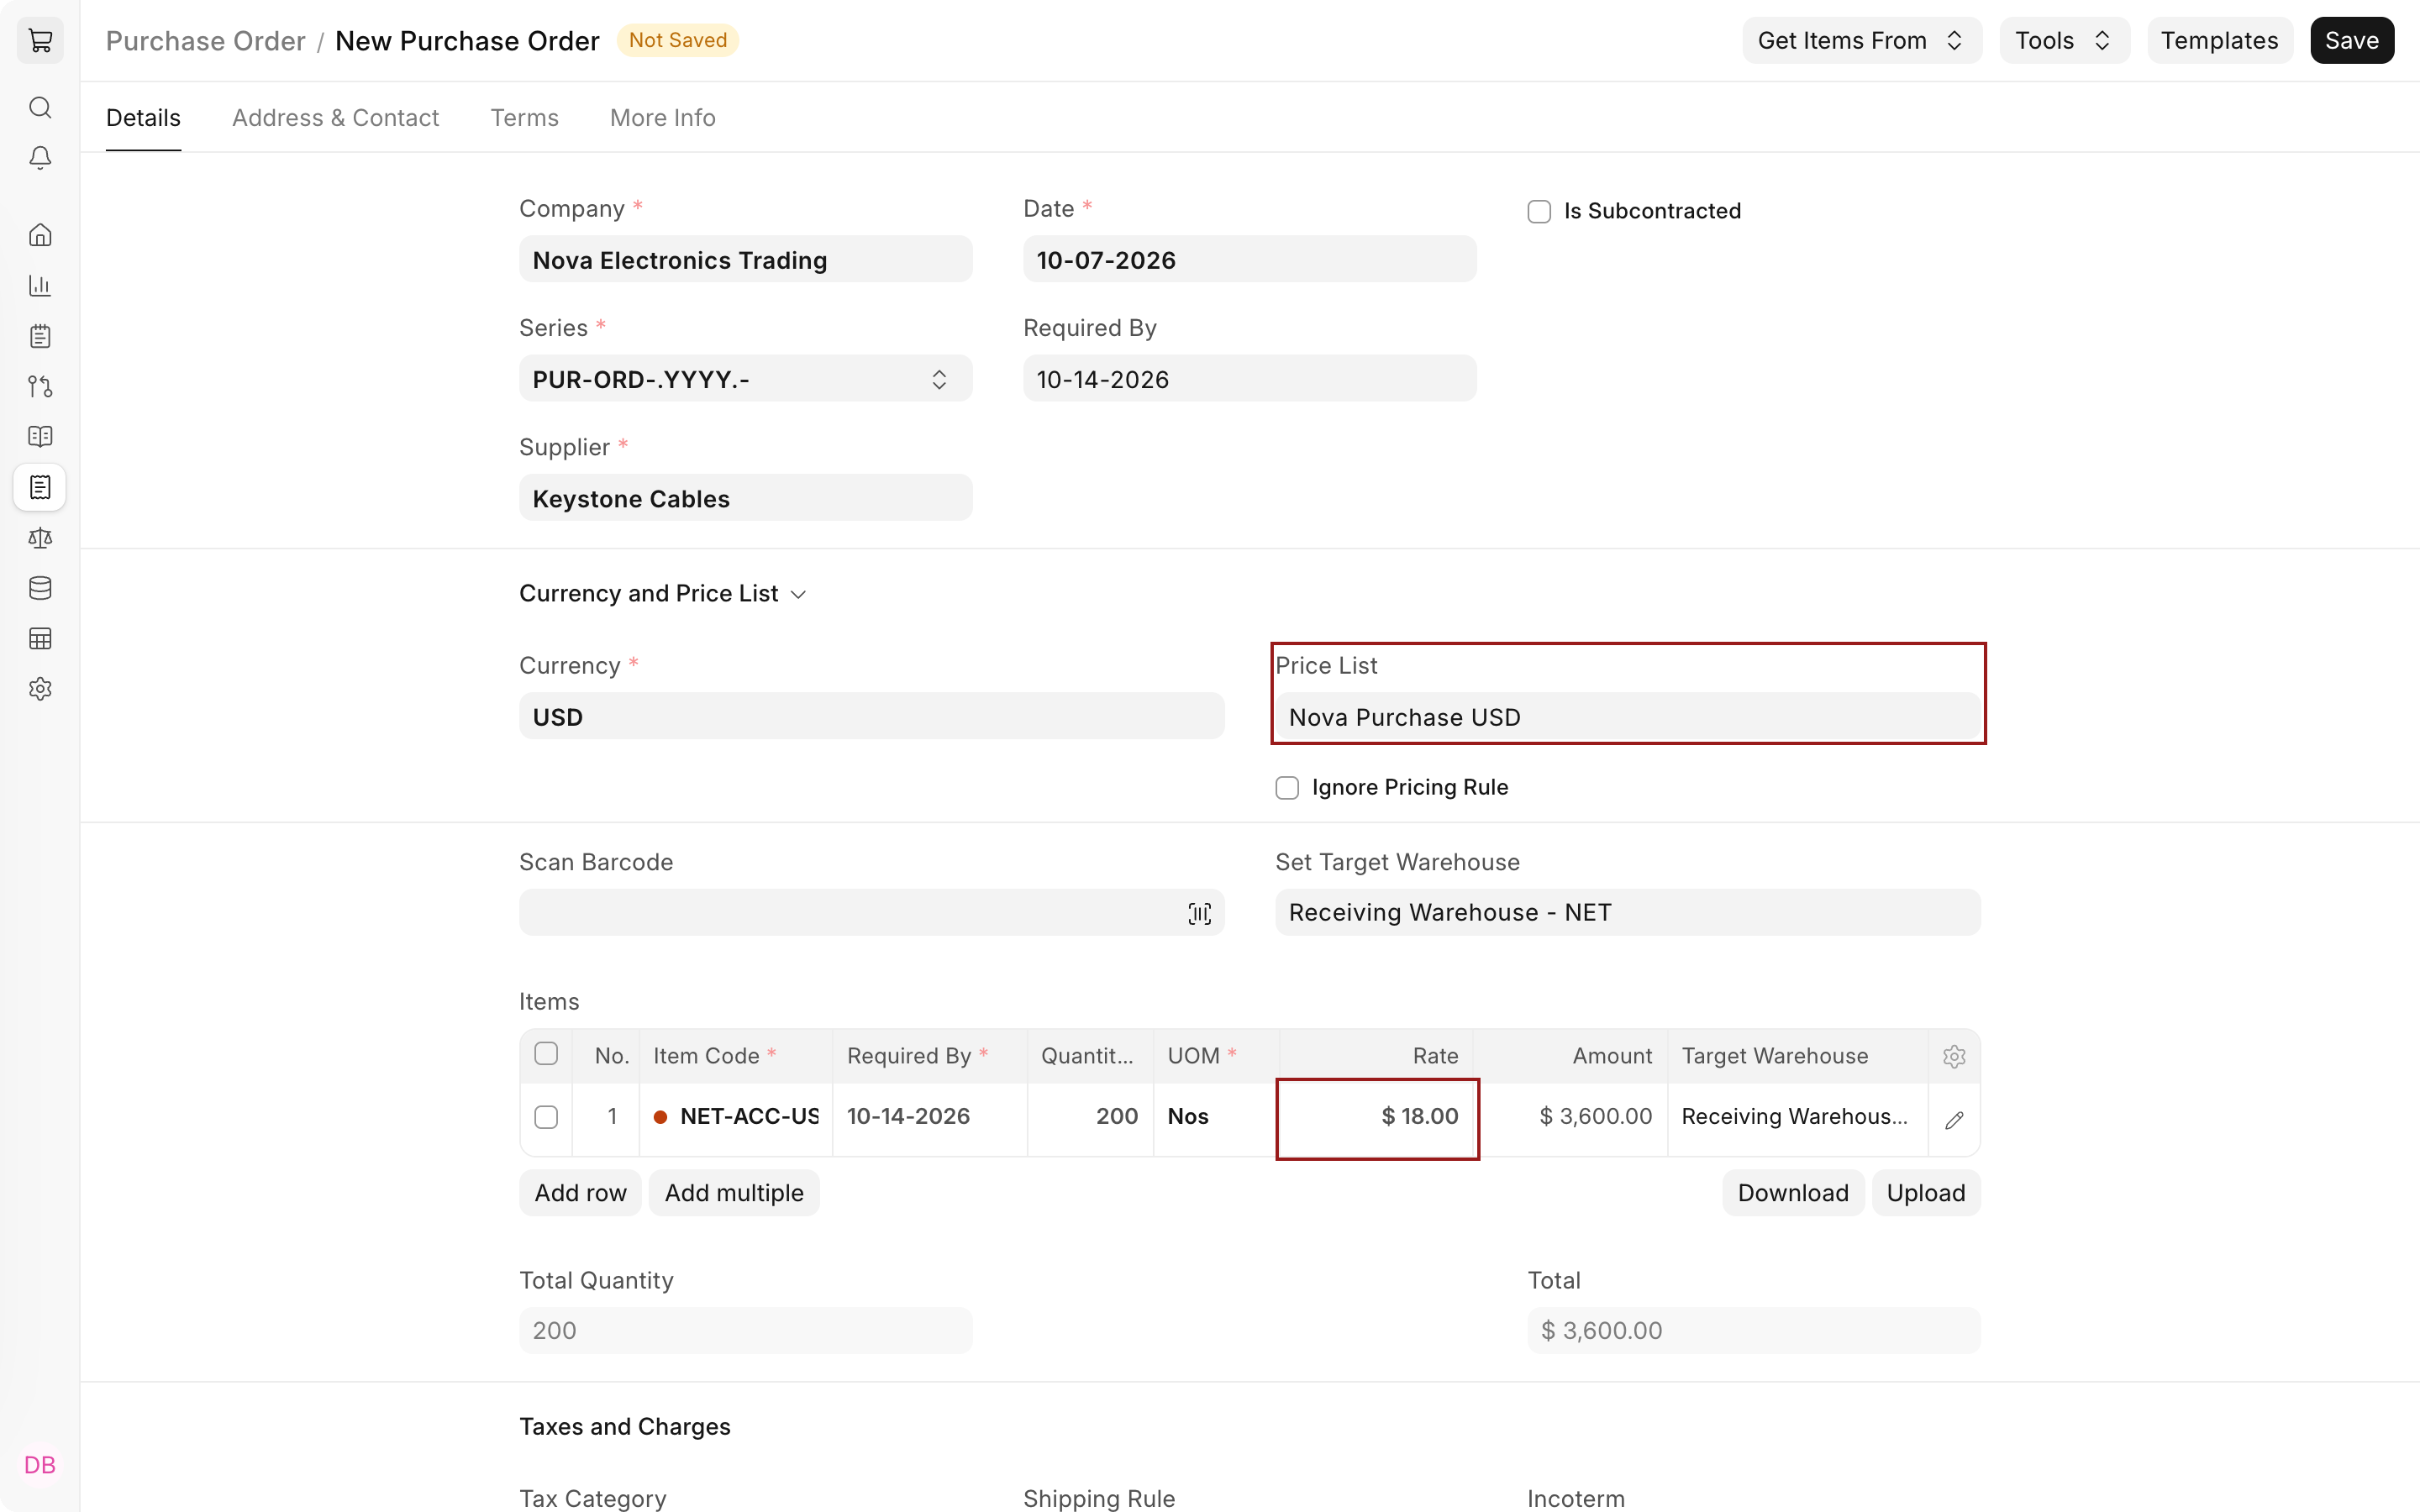Open Supplier field Keystone Cables
Viewport: 2420px width, 1512px height.
(x=745, y=498)
